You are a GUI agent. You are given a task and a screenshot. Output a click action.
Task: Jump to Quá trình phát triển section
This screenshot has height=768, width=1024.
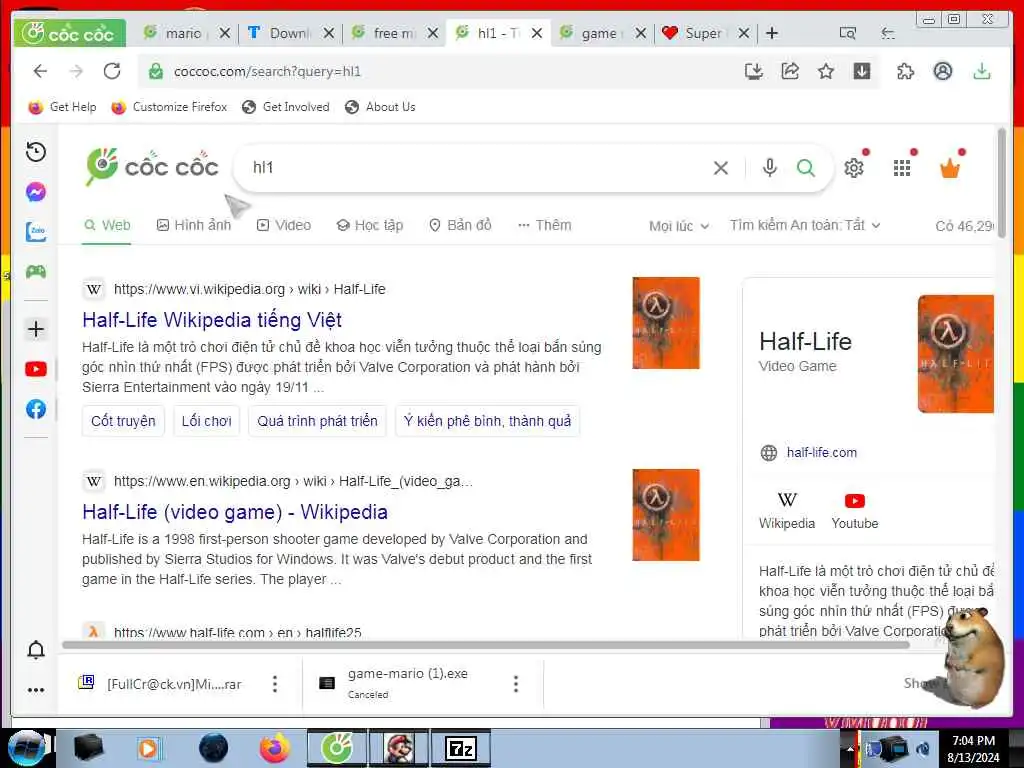(x=317, y=421)
